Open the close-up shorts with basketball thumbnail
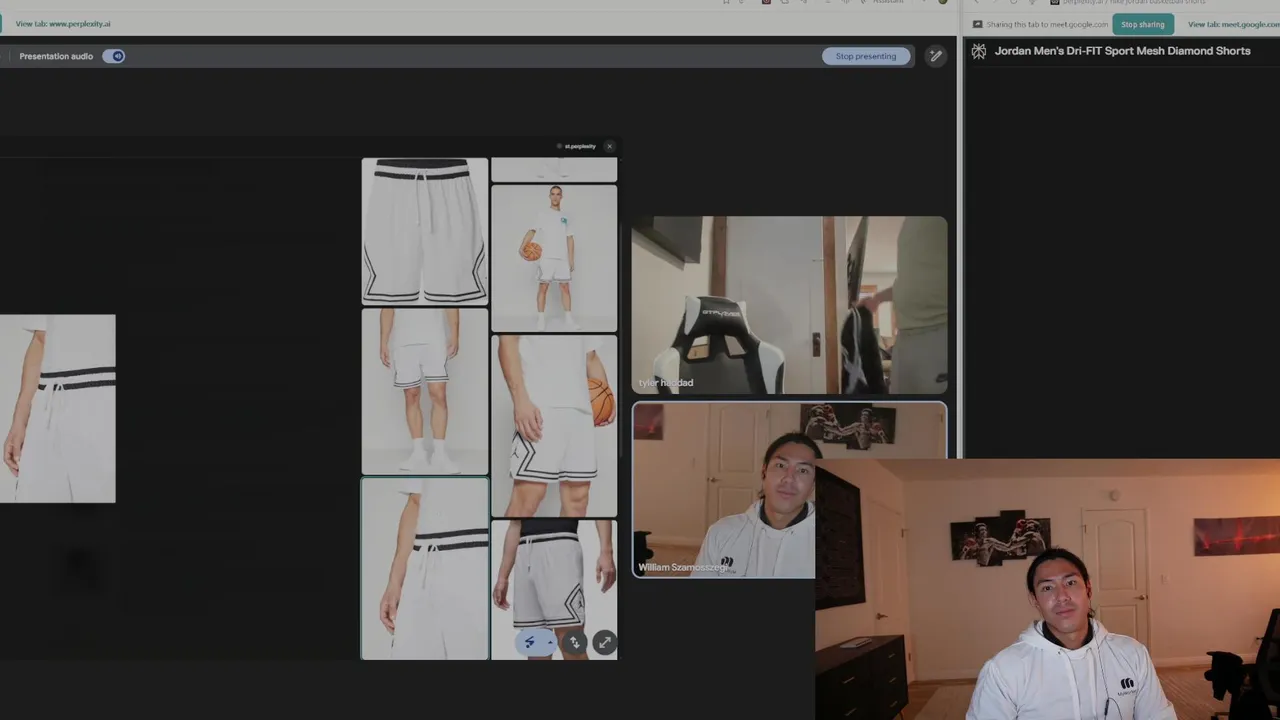 554,425
